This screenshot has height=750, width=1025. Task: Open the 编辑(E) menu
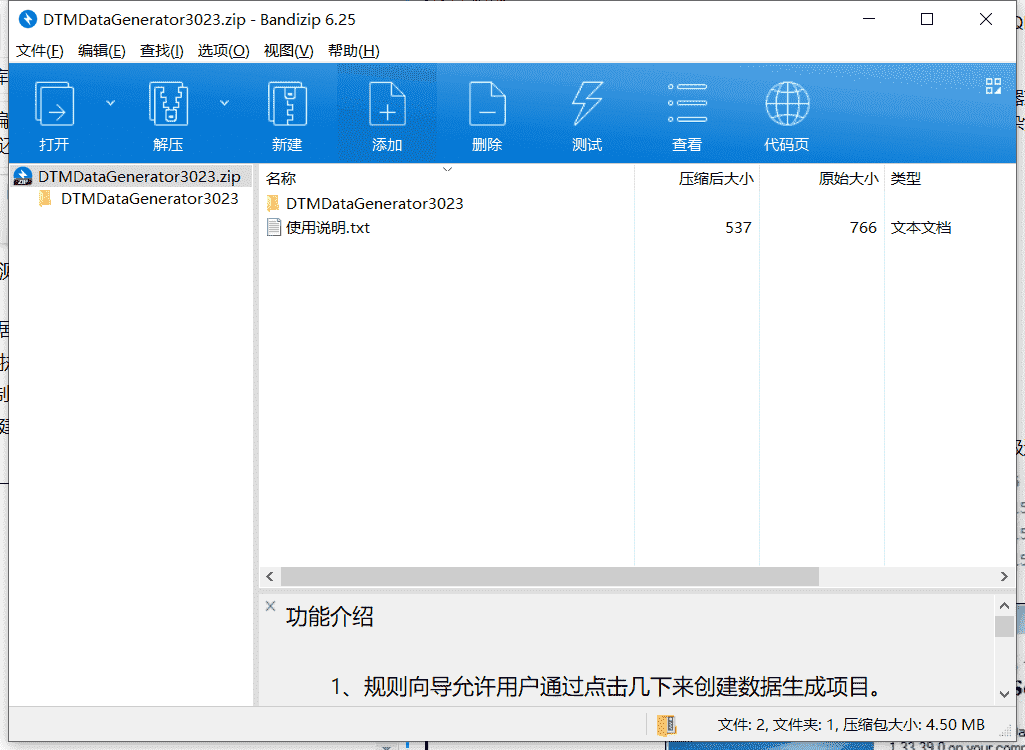pyautogui.click(x=101, y=51)
